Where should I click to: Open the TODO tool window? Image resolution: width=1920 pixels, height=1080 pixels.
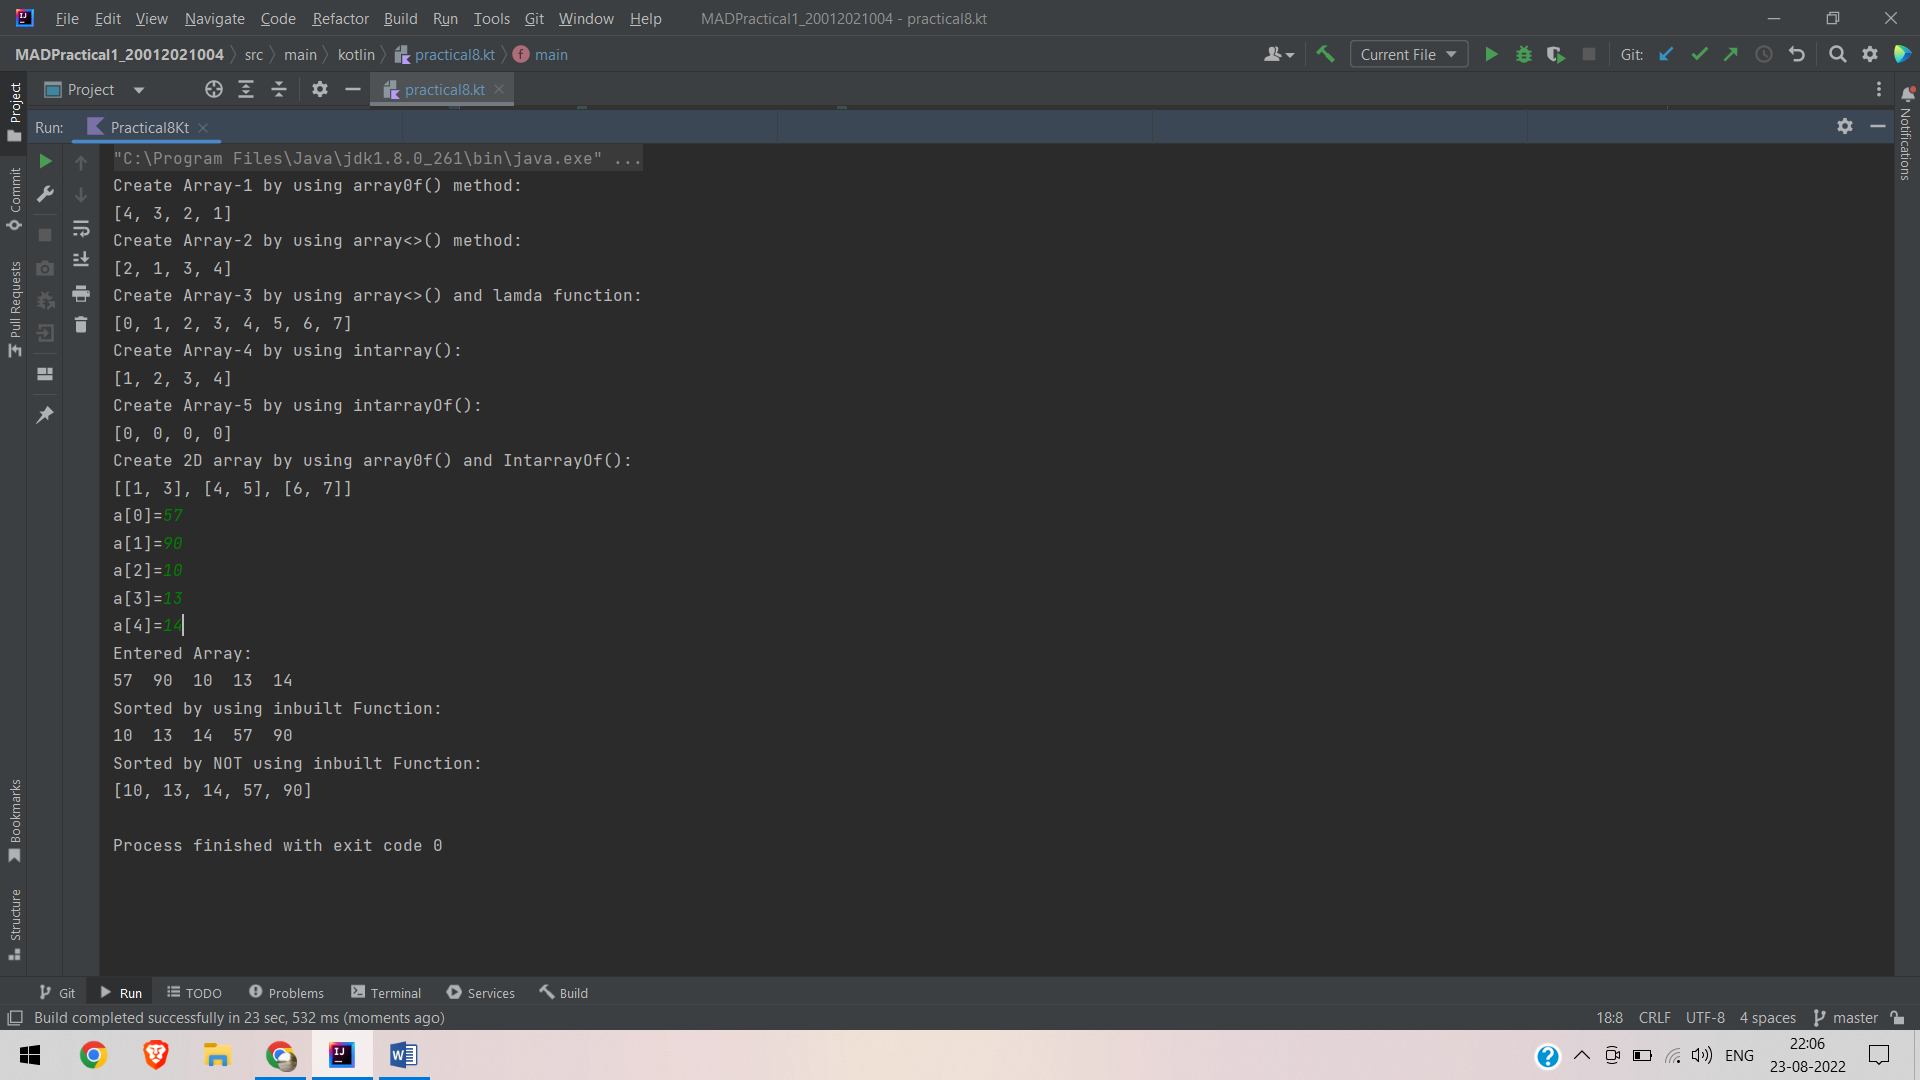[x=194, y=992]
